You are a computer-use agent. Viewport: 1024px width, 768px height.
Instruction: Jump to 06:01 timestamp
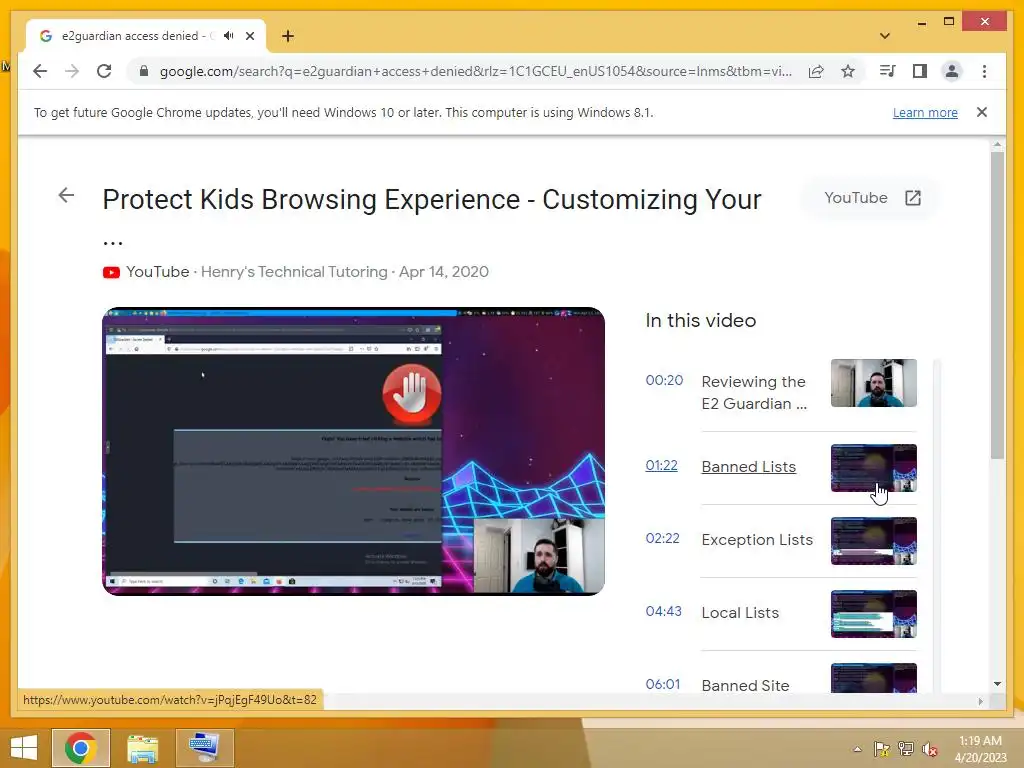click(663, 684)
